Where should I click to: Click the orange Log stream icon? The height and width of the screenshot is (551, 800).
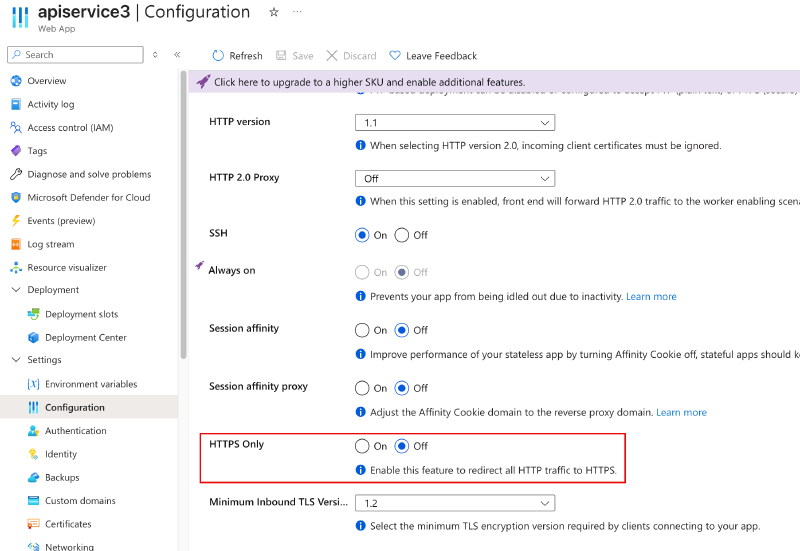click(16, 244)
